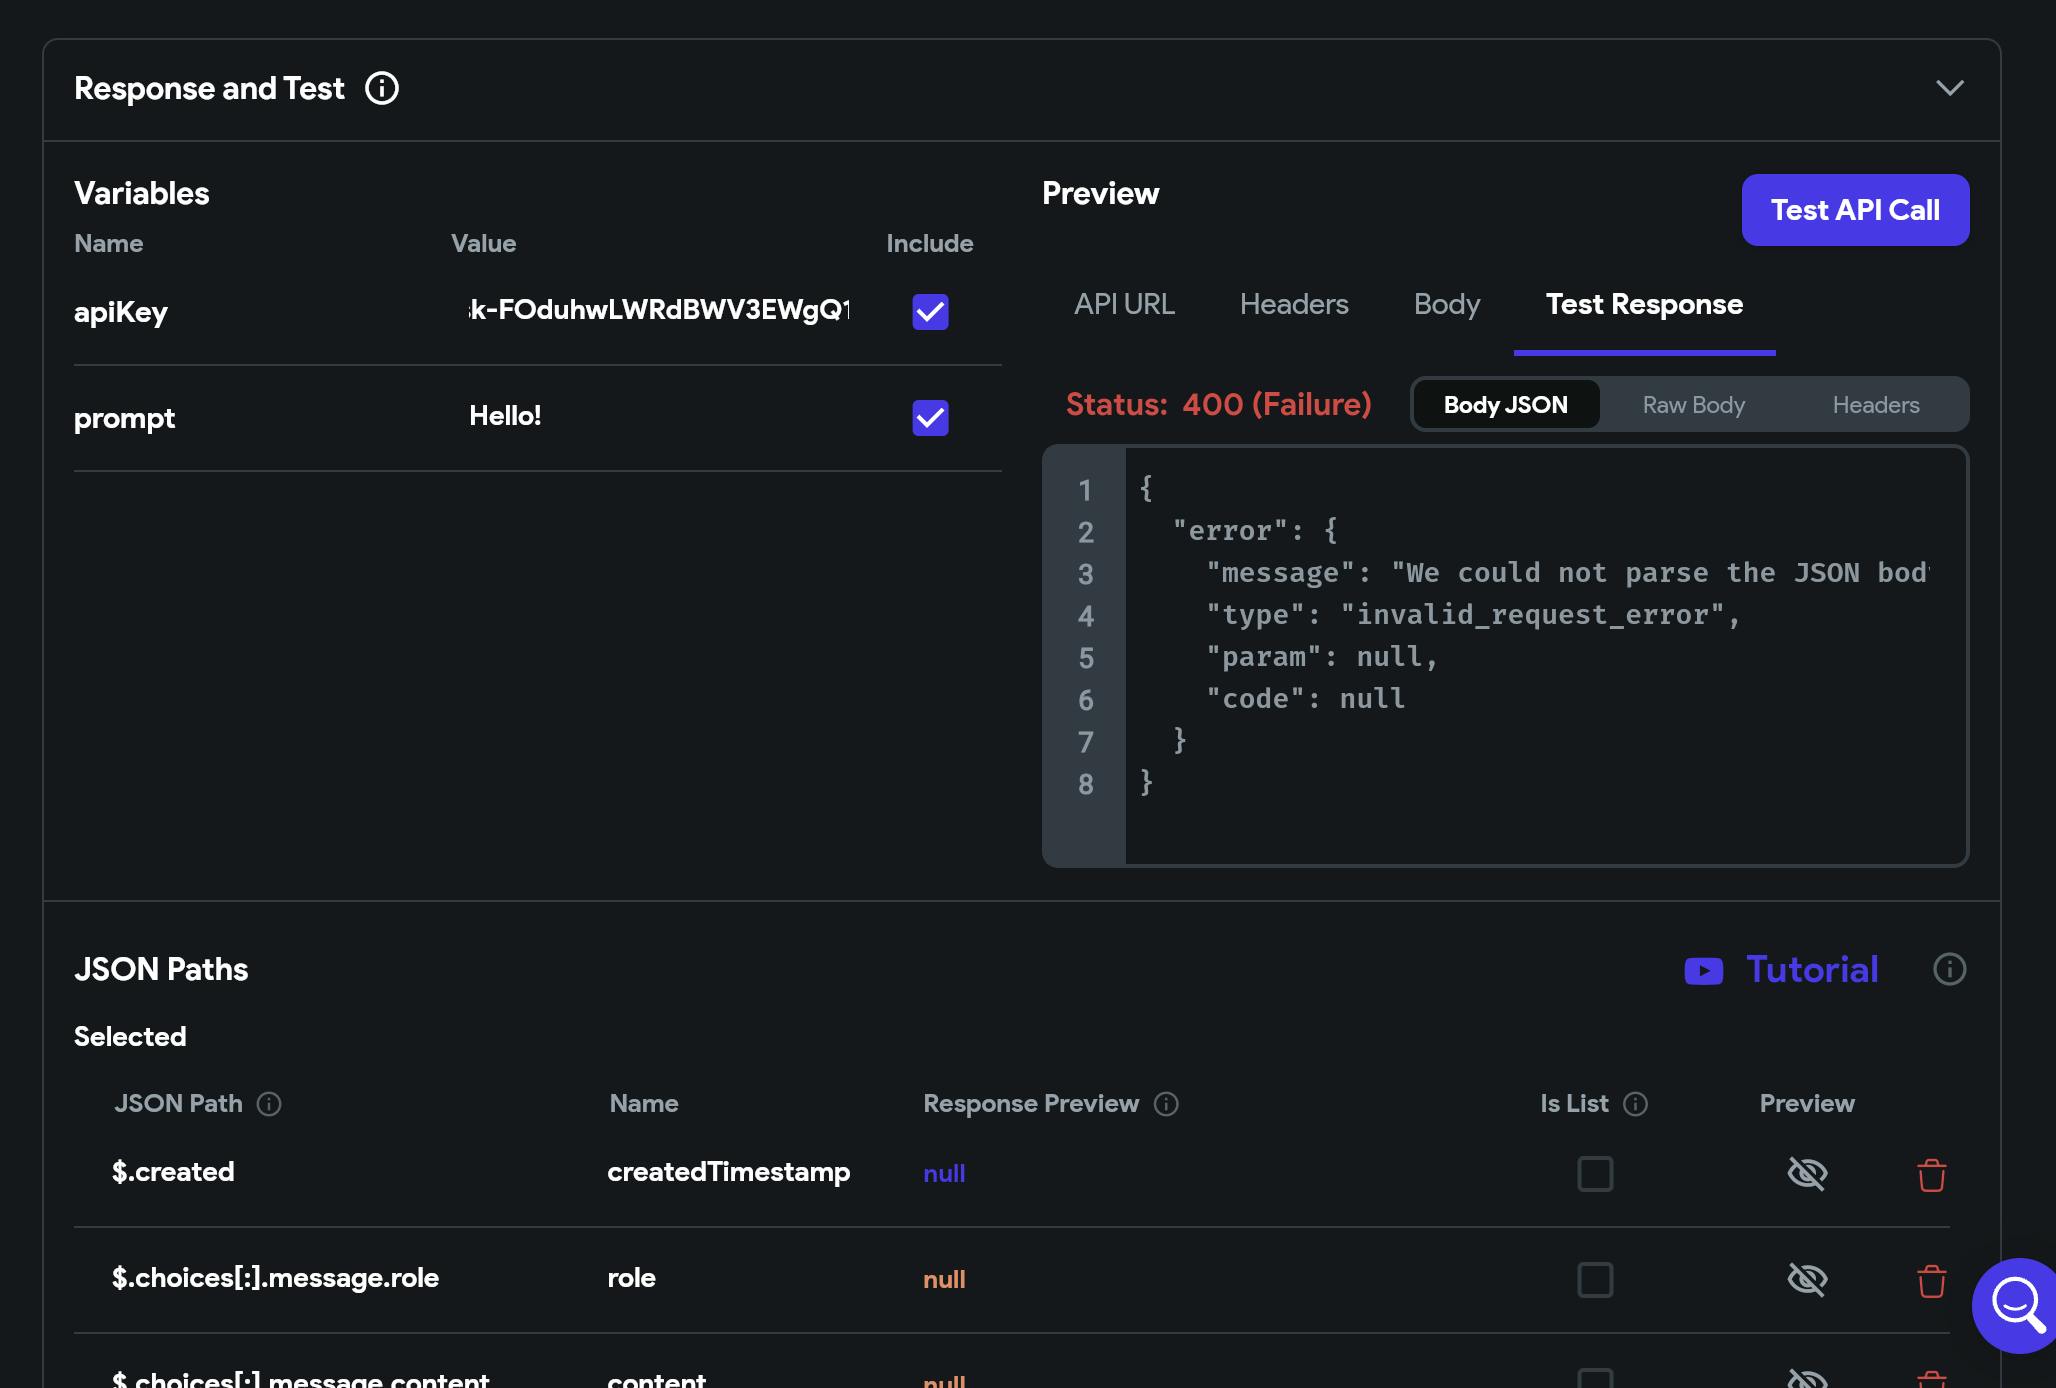Switch to the Body tab
This screenshot has width=2056, height=1388.
coord(1446,304)
